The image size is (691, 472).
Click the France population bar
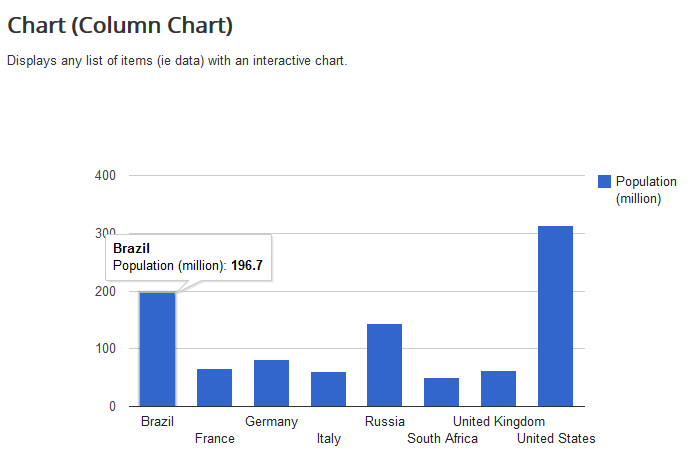214,387
